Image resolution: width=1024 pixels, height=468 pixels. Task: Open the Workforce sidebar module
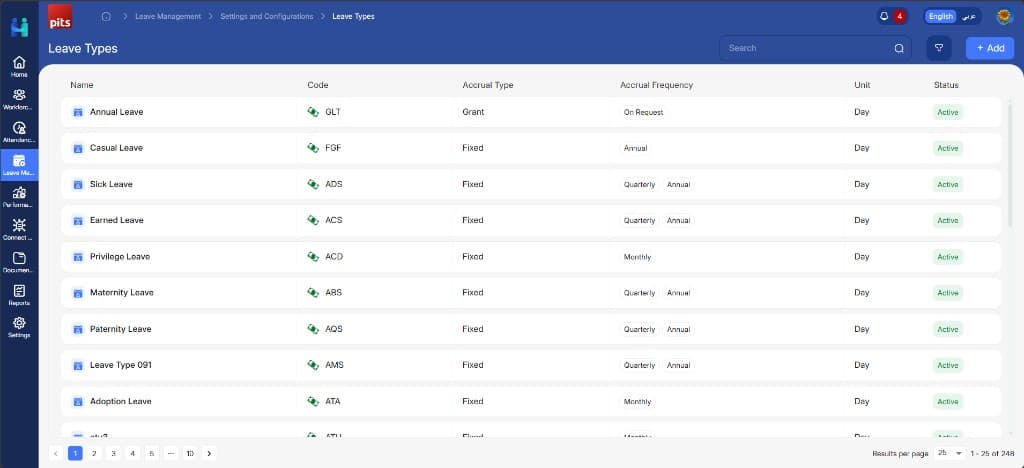(19, 99)
